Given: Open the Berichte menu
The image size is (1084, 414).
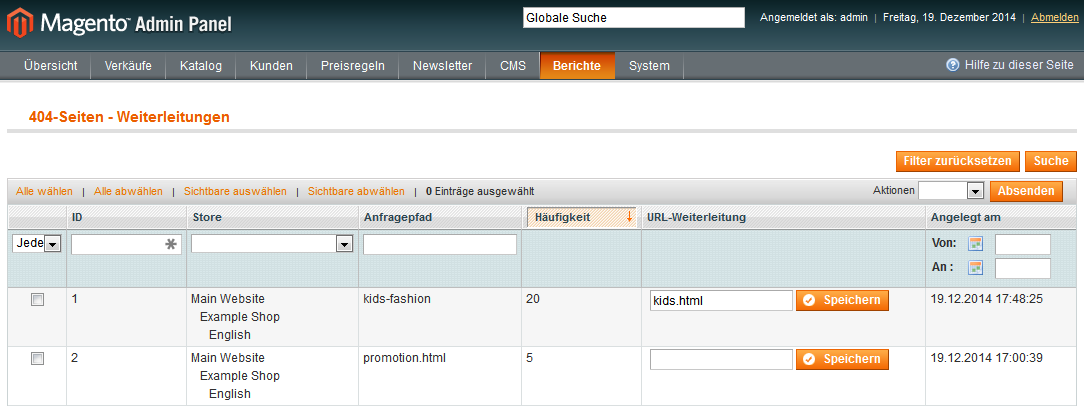Looking at the screenshot, I should coord(577,66).
